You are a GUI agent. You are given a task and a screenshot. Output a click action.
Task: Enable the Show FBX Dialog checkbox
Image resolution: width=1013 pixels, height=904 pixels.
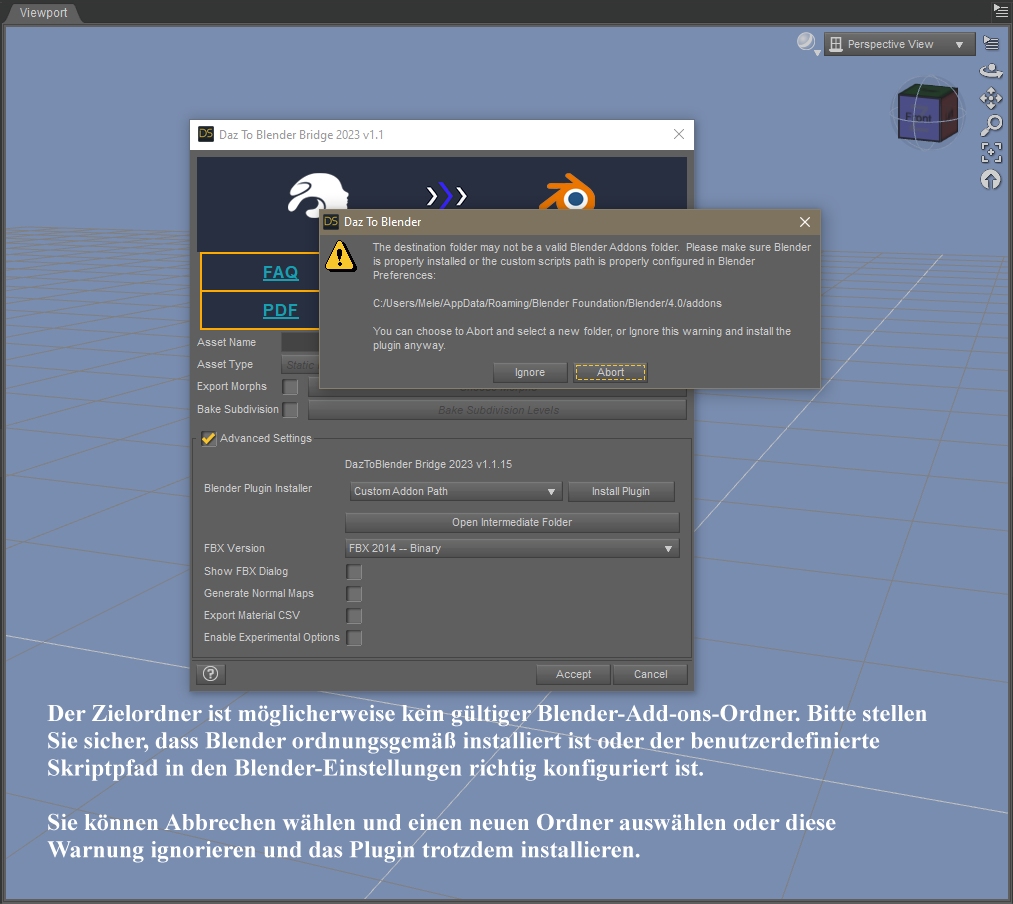click(353, 571)
